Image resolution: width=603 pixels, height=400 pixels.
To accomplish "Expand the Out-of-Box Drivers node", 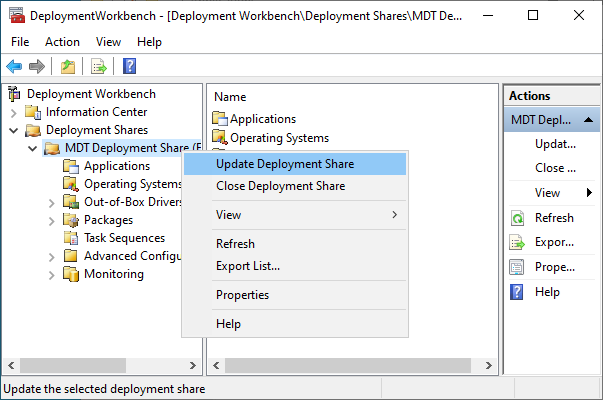I will (x=52, y=203).
